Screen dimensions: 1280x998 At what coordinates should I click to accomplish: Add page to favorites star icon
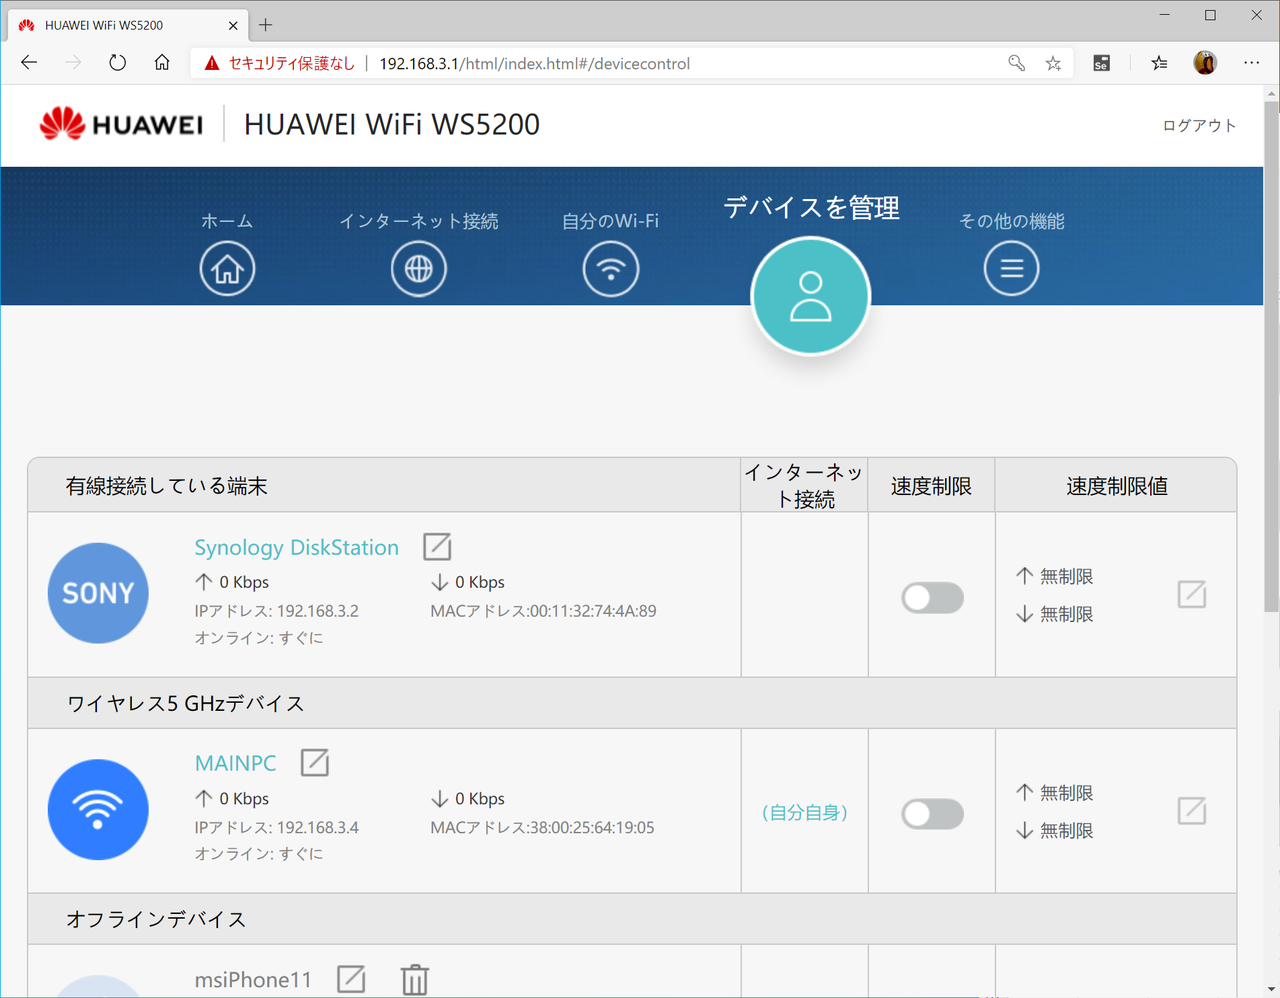tap(1053, 63)
